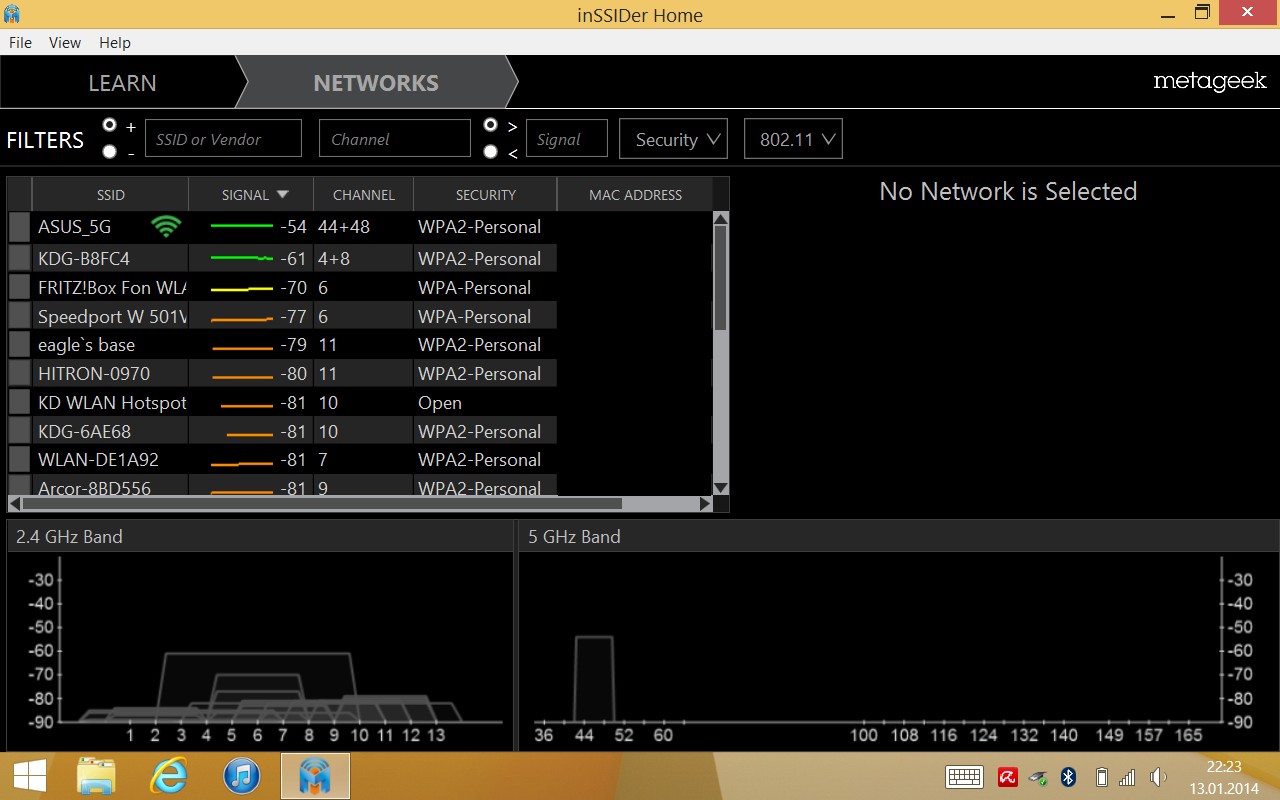Select the eagle`s base network name
The width and height of the screenshot is (1280, 800).
coord(86,345)
